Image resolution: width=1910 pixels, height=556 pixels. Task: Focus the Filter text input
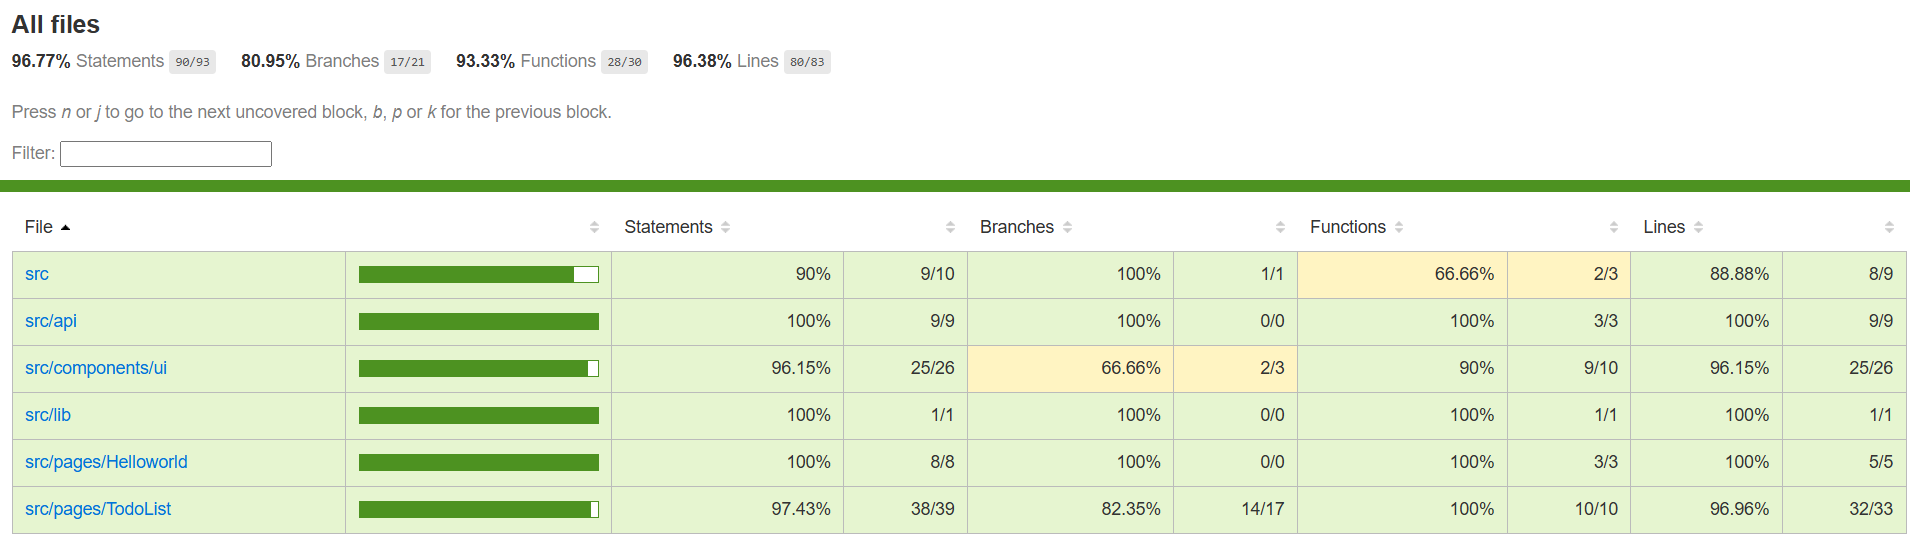166,154
